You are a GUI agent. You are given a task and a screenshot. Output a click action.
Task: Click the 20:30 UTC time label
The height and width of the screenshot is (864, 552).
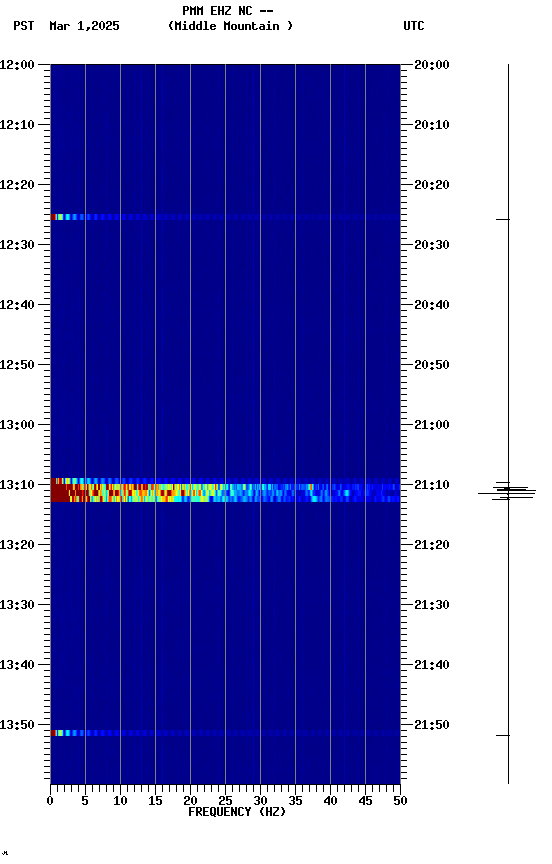[432, 245]
